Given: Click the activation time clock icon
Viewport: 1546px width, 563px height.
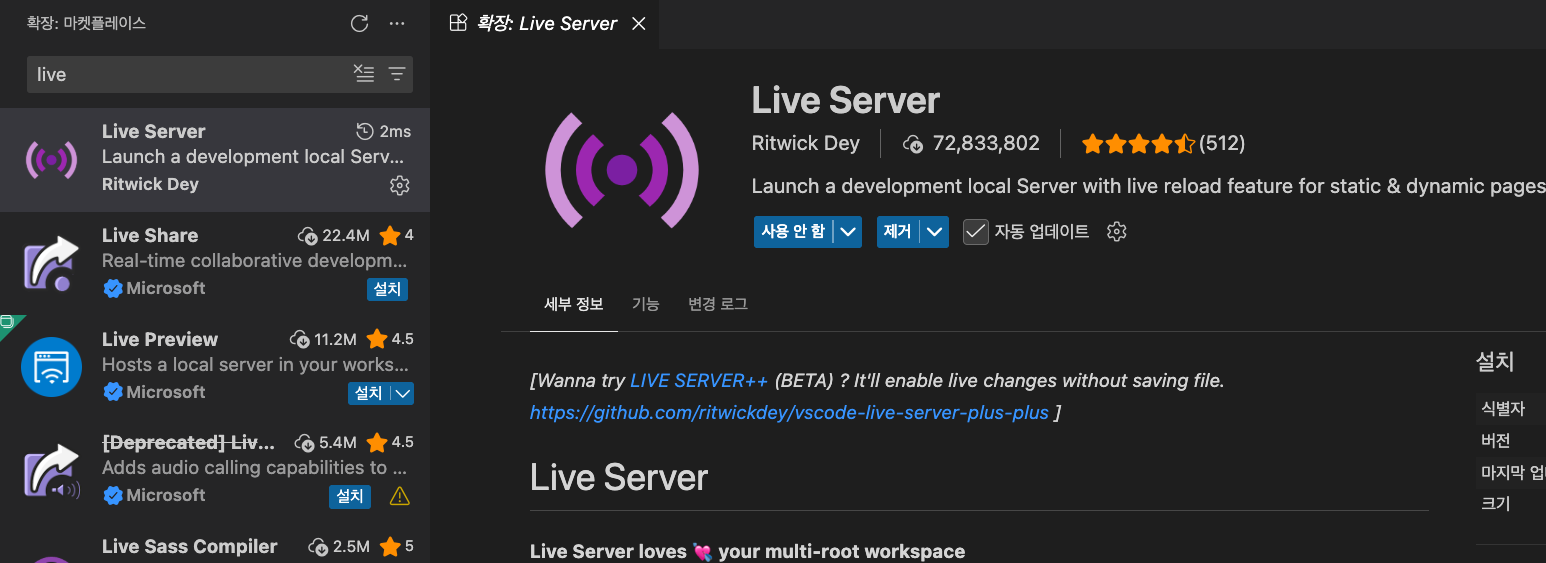Looking at the screenshot, I should pos(366,131).
